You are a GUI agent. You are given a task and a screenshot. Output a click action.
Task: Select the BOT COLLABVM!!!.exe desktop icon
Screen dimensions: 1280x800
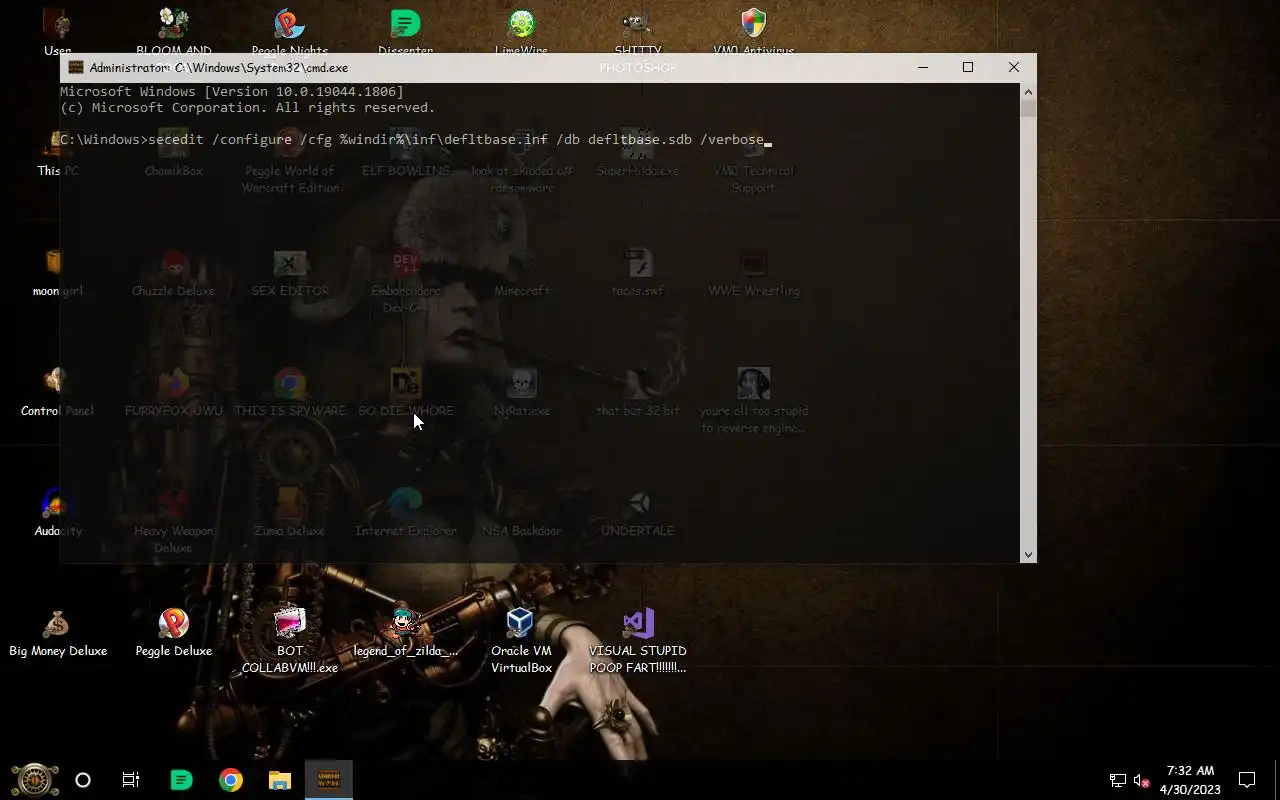[290, 641]
